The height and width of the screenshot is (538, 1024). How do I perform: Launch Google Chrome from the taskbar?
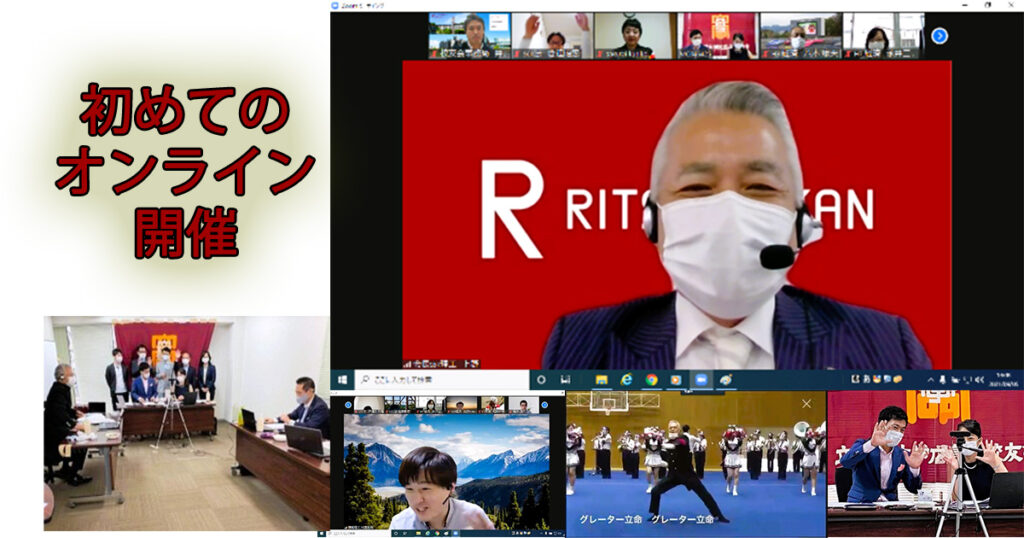pos(651,380)
